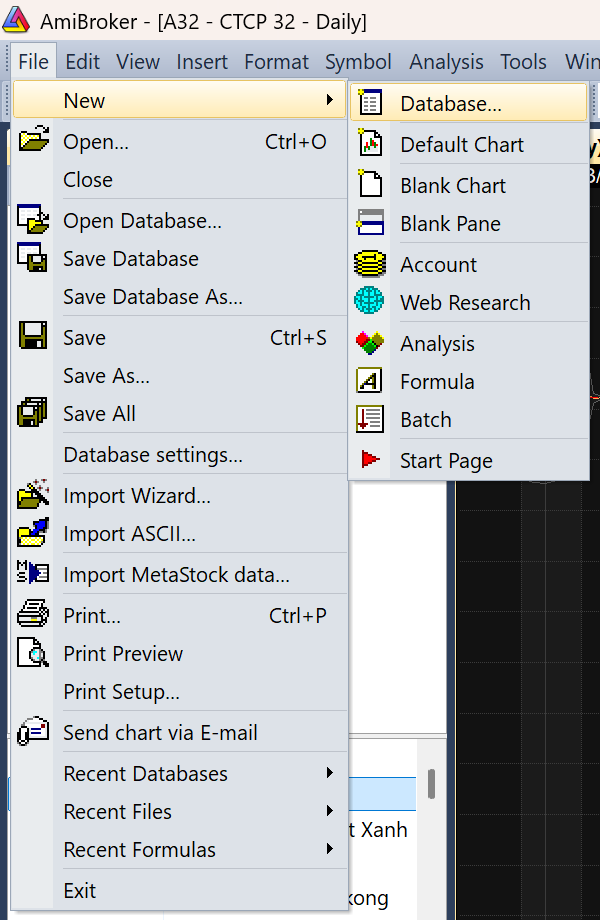Expand the New submenu arrow
The image size is (600, 920).
(x=330, y=100)
